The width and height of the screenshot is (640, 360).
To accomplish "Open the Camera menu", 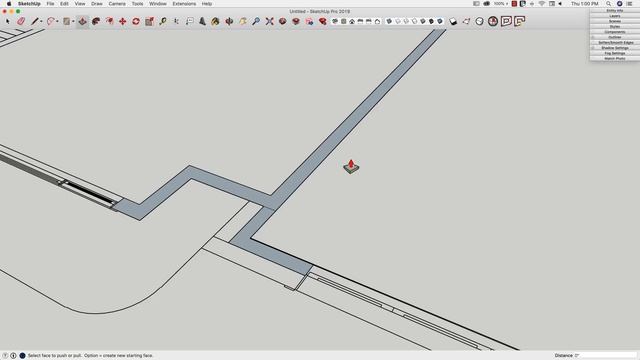I will pos(117,4).
